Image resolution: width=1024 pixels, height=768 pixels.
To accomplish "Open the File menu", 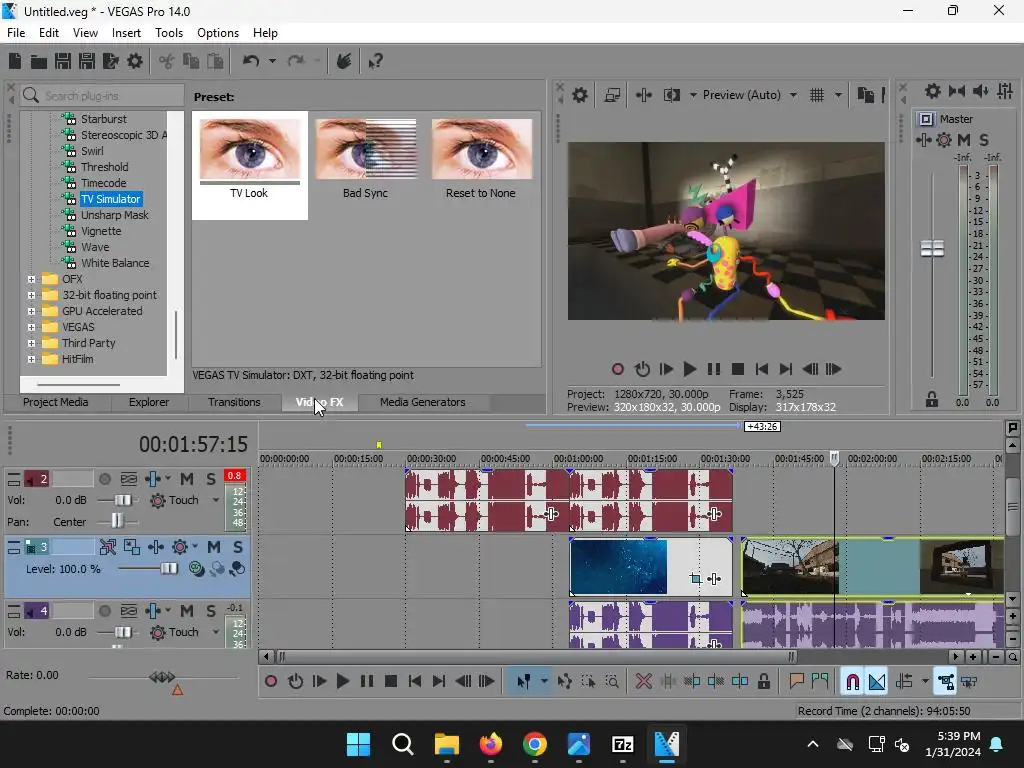I will 16,33.
